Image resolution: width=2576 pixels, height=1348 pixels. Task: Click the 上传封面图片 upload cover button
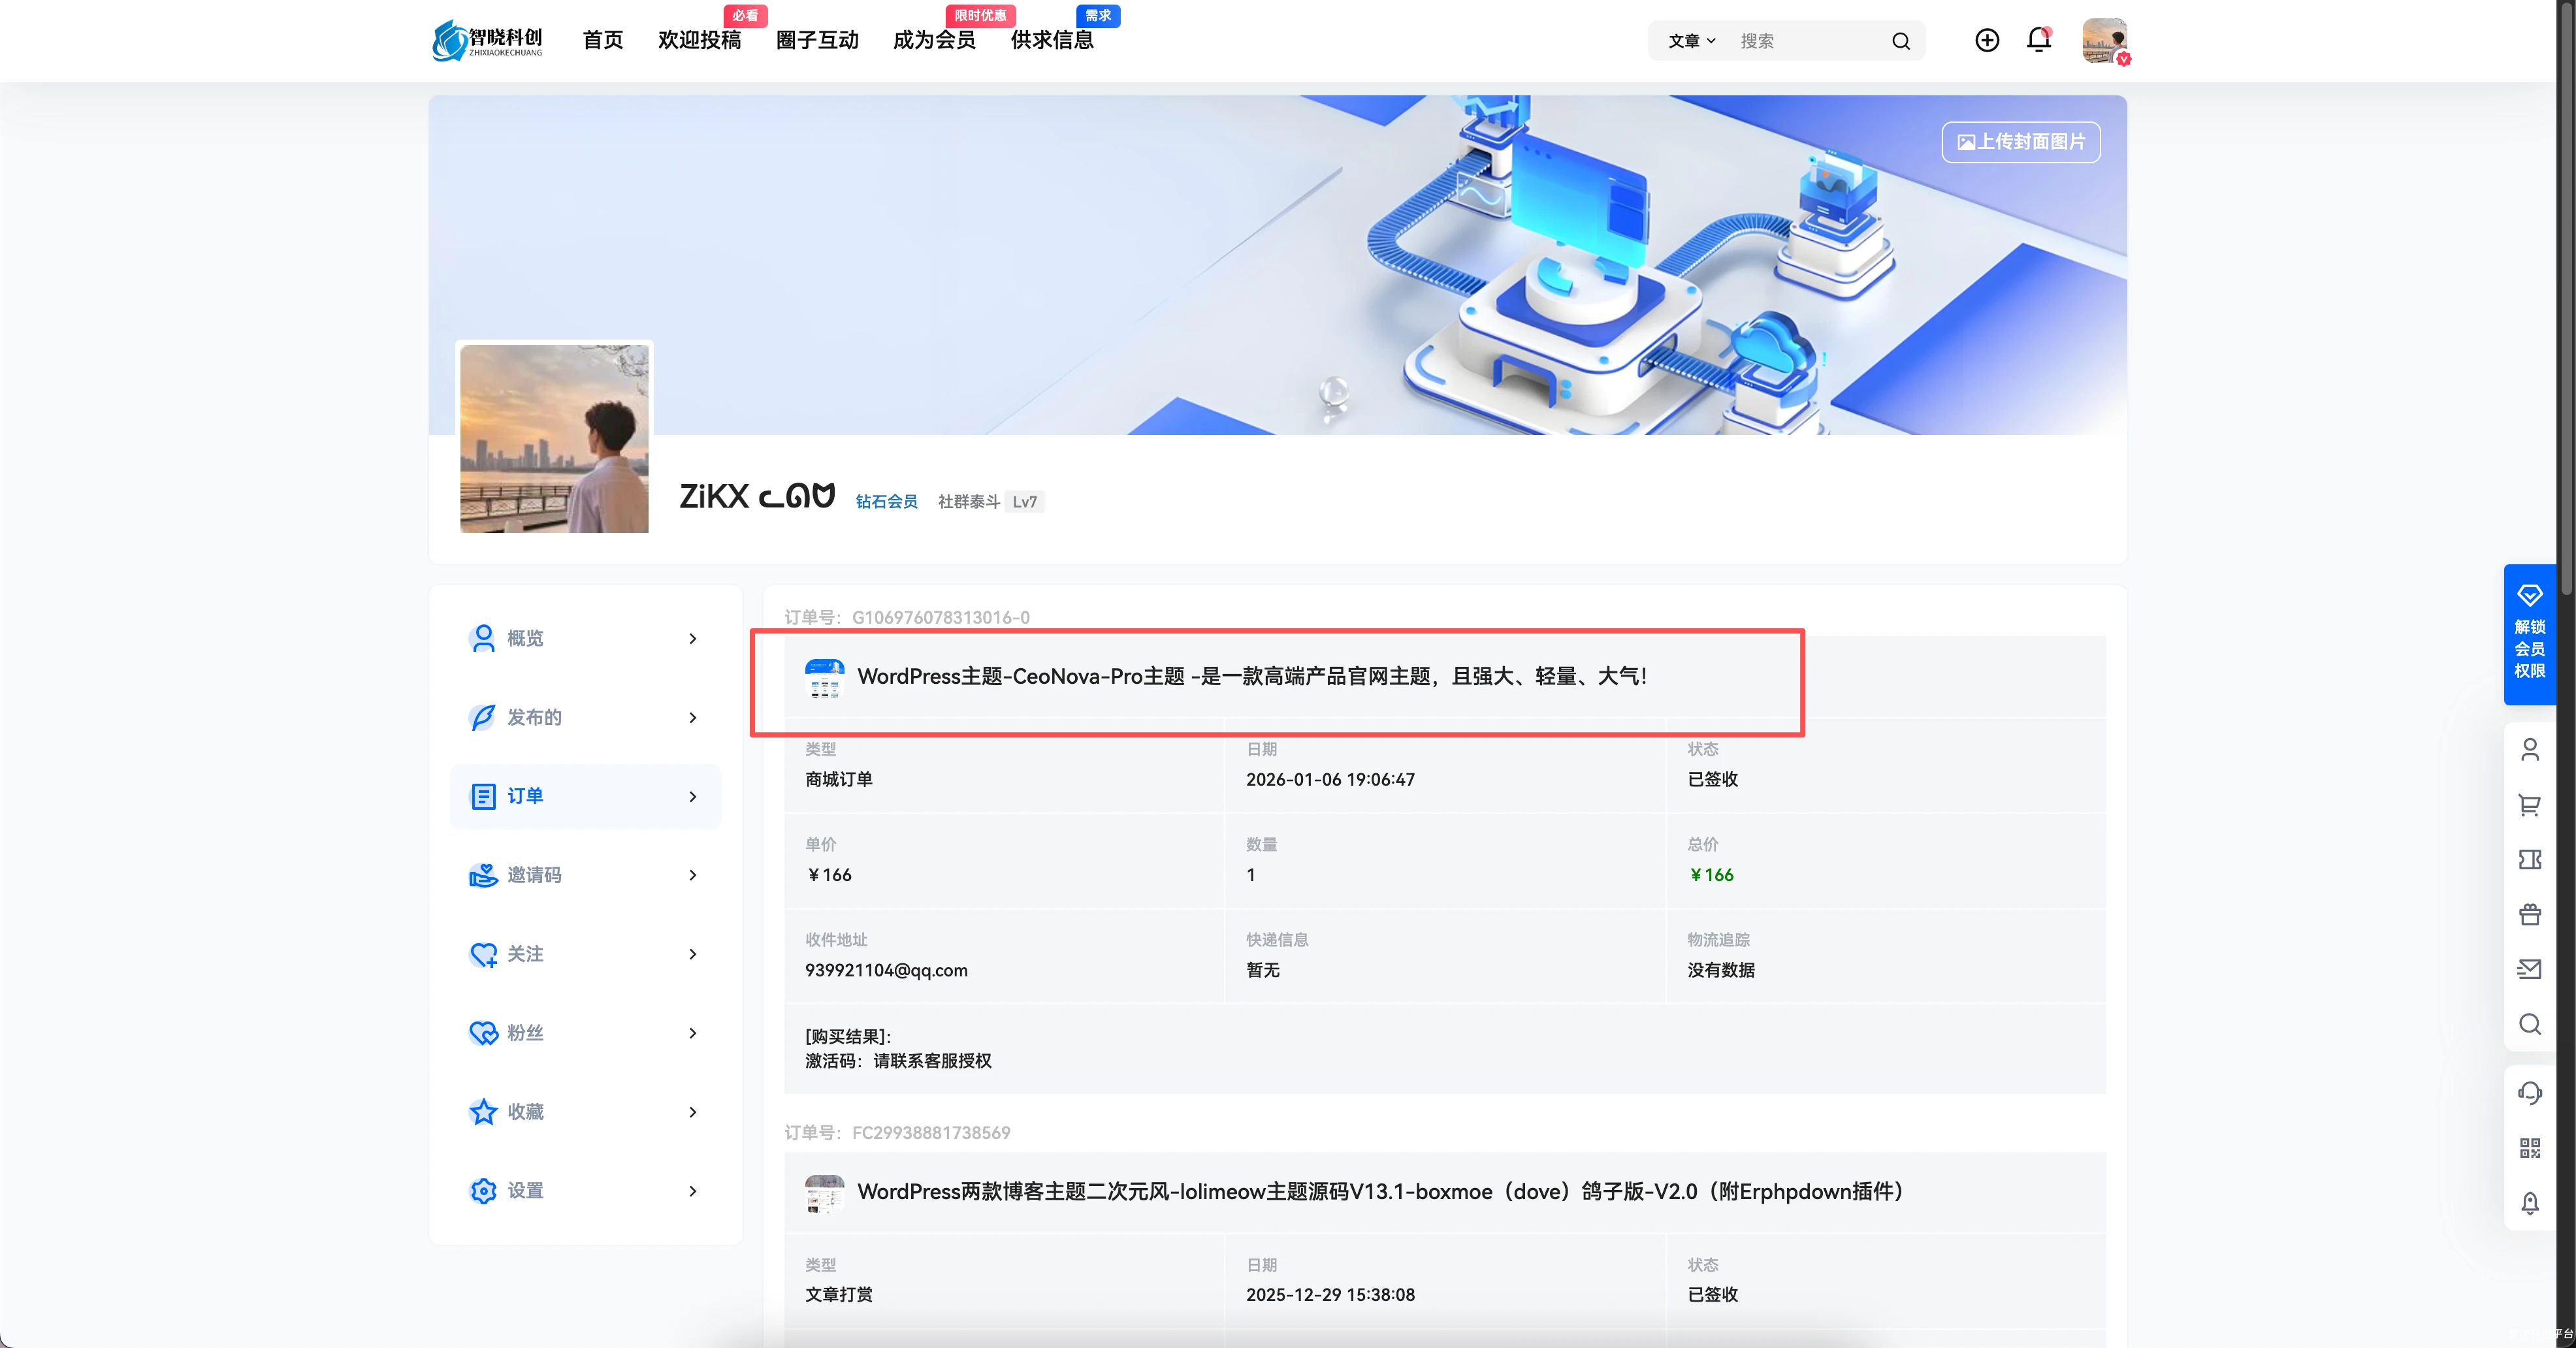[x=2019, y=142]
